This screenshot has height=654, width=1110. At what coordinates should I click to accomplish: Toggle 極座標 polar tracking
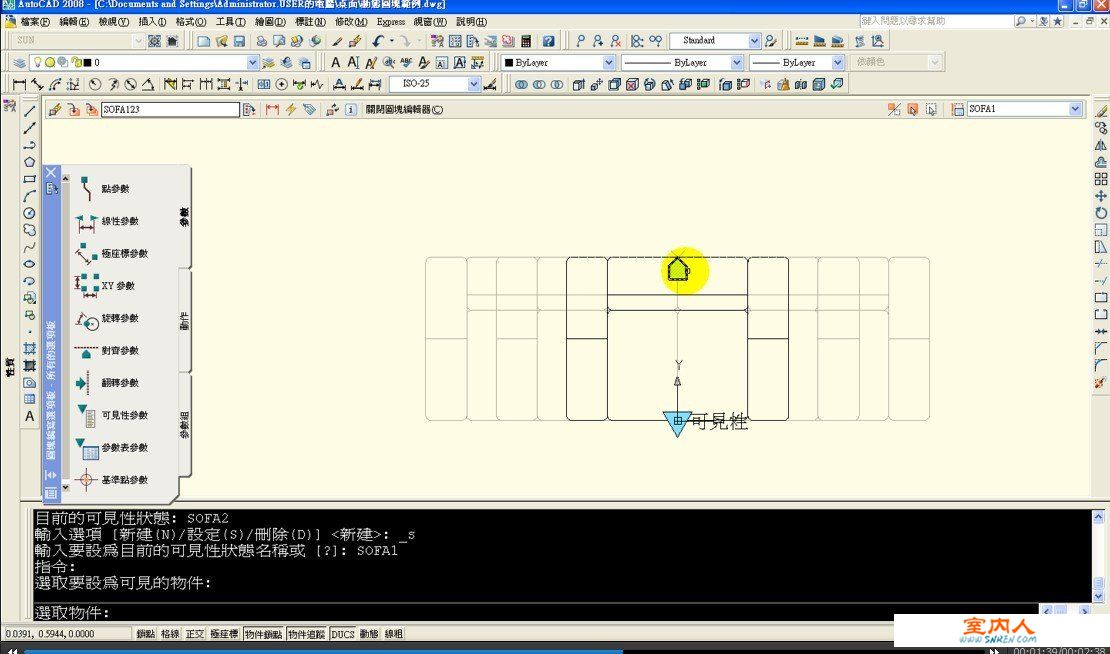click(x=224, y=634)
